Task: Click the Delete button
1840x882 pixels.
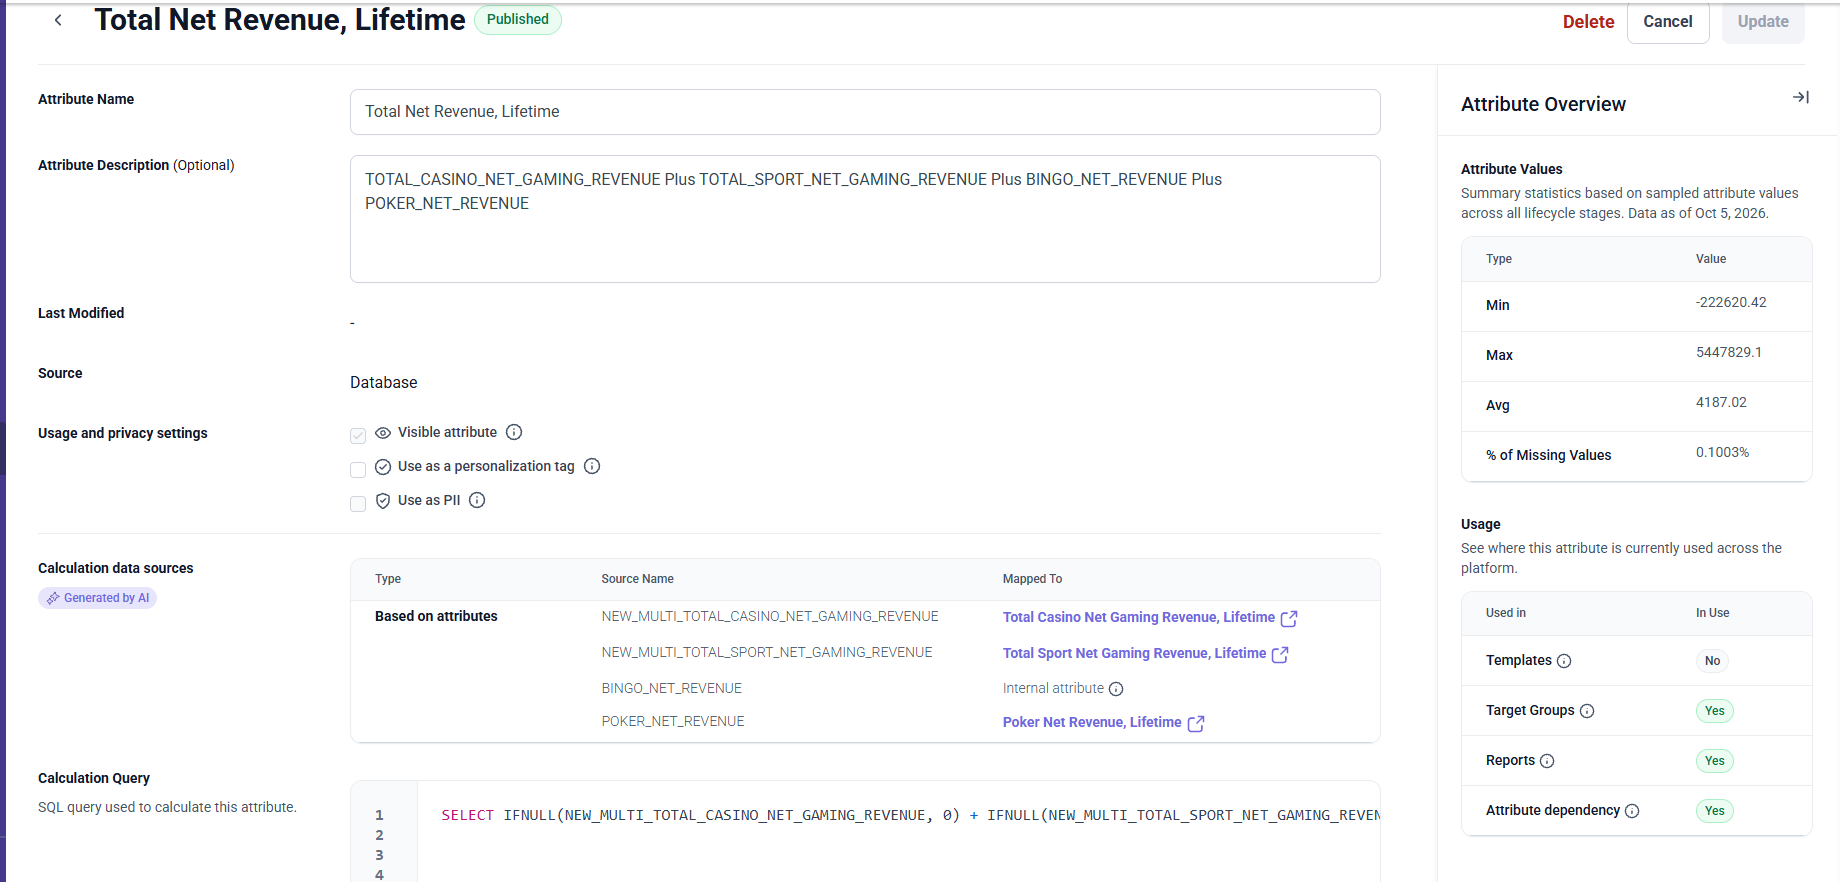Action: [1588, 22]
